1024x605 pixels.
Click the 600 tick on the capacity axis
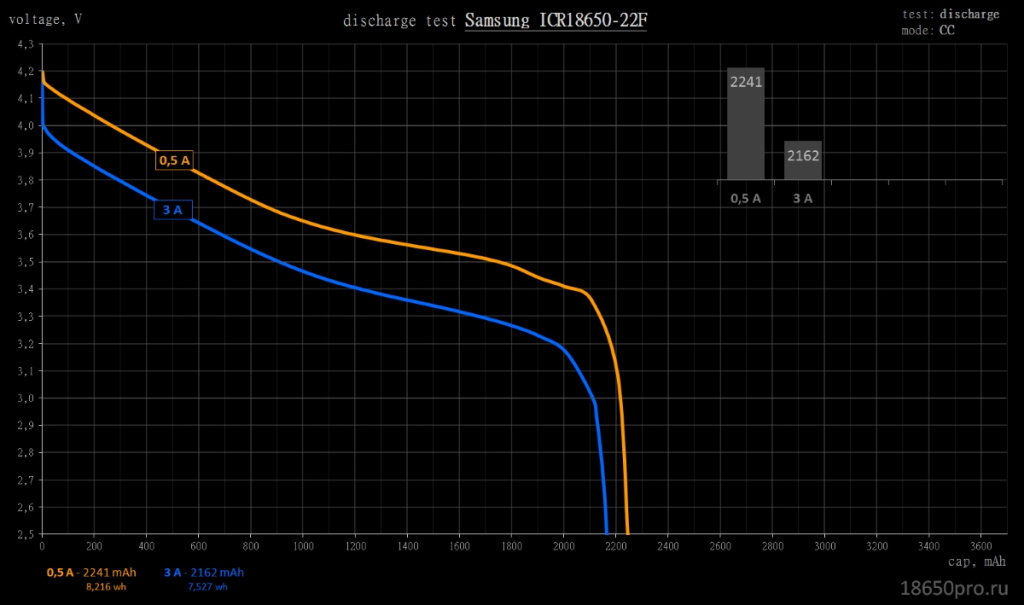pos(199,546)
